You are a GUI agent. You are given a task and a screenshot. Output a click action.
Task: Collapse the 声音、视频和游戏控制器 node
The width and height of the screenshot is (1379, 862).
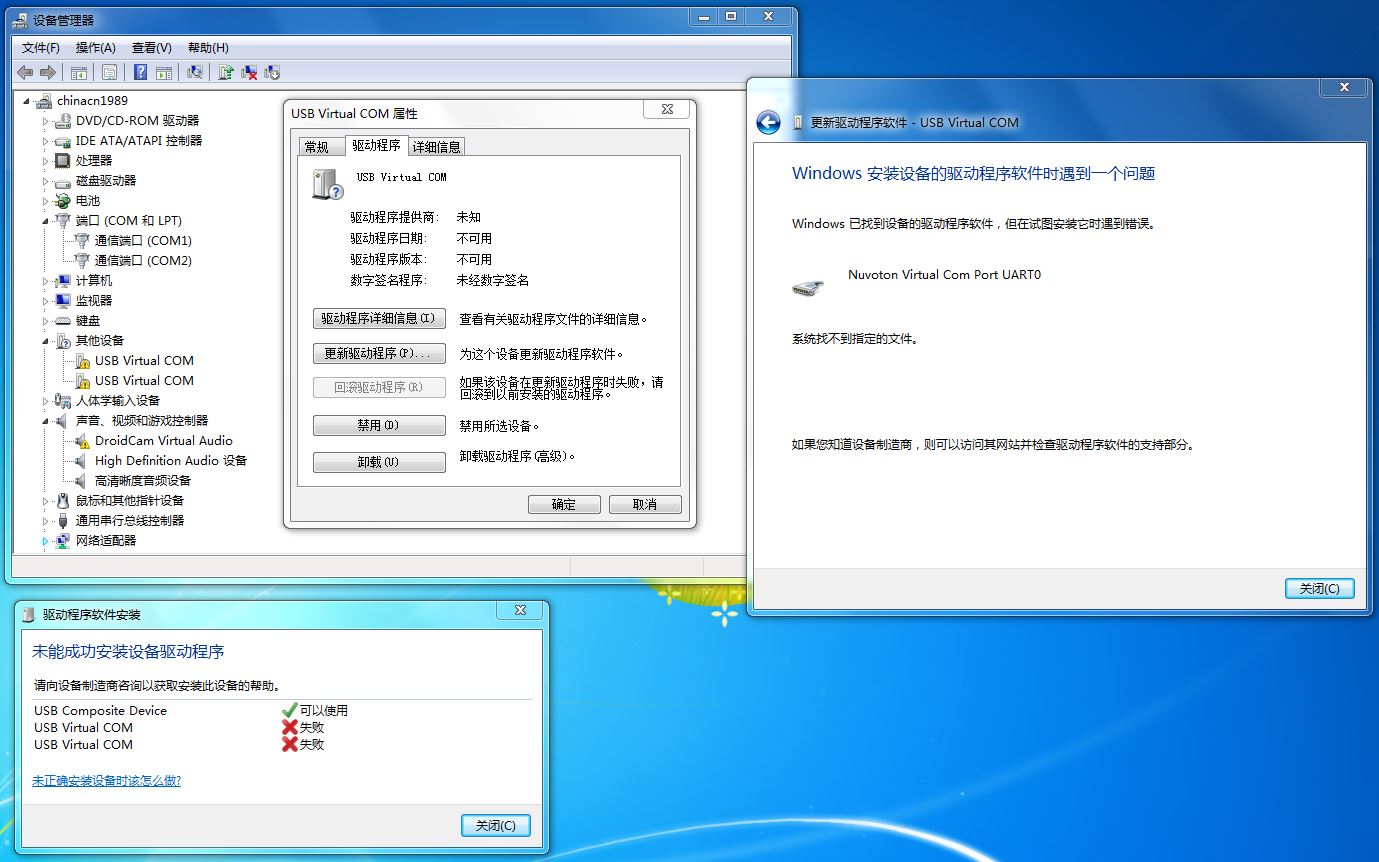tap(45, 421)
